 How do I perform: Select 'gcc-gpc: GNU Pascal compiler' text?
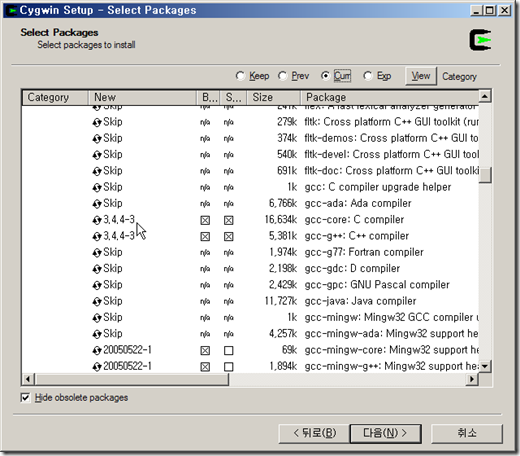tap(377, 285)
